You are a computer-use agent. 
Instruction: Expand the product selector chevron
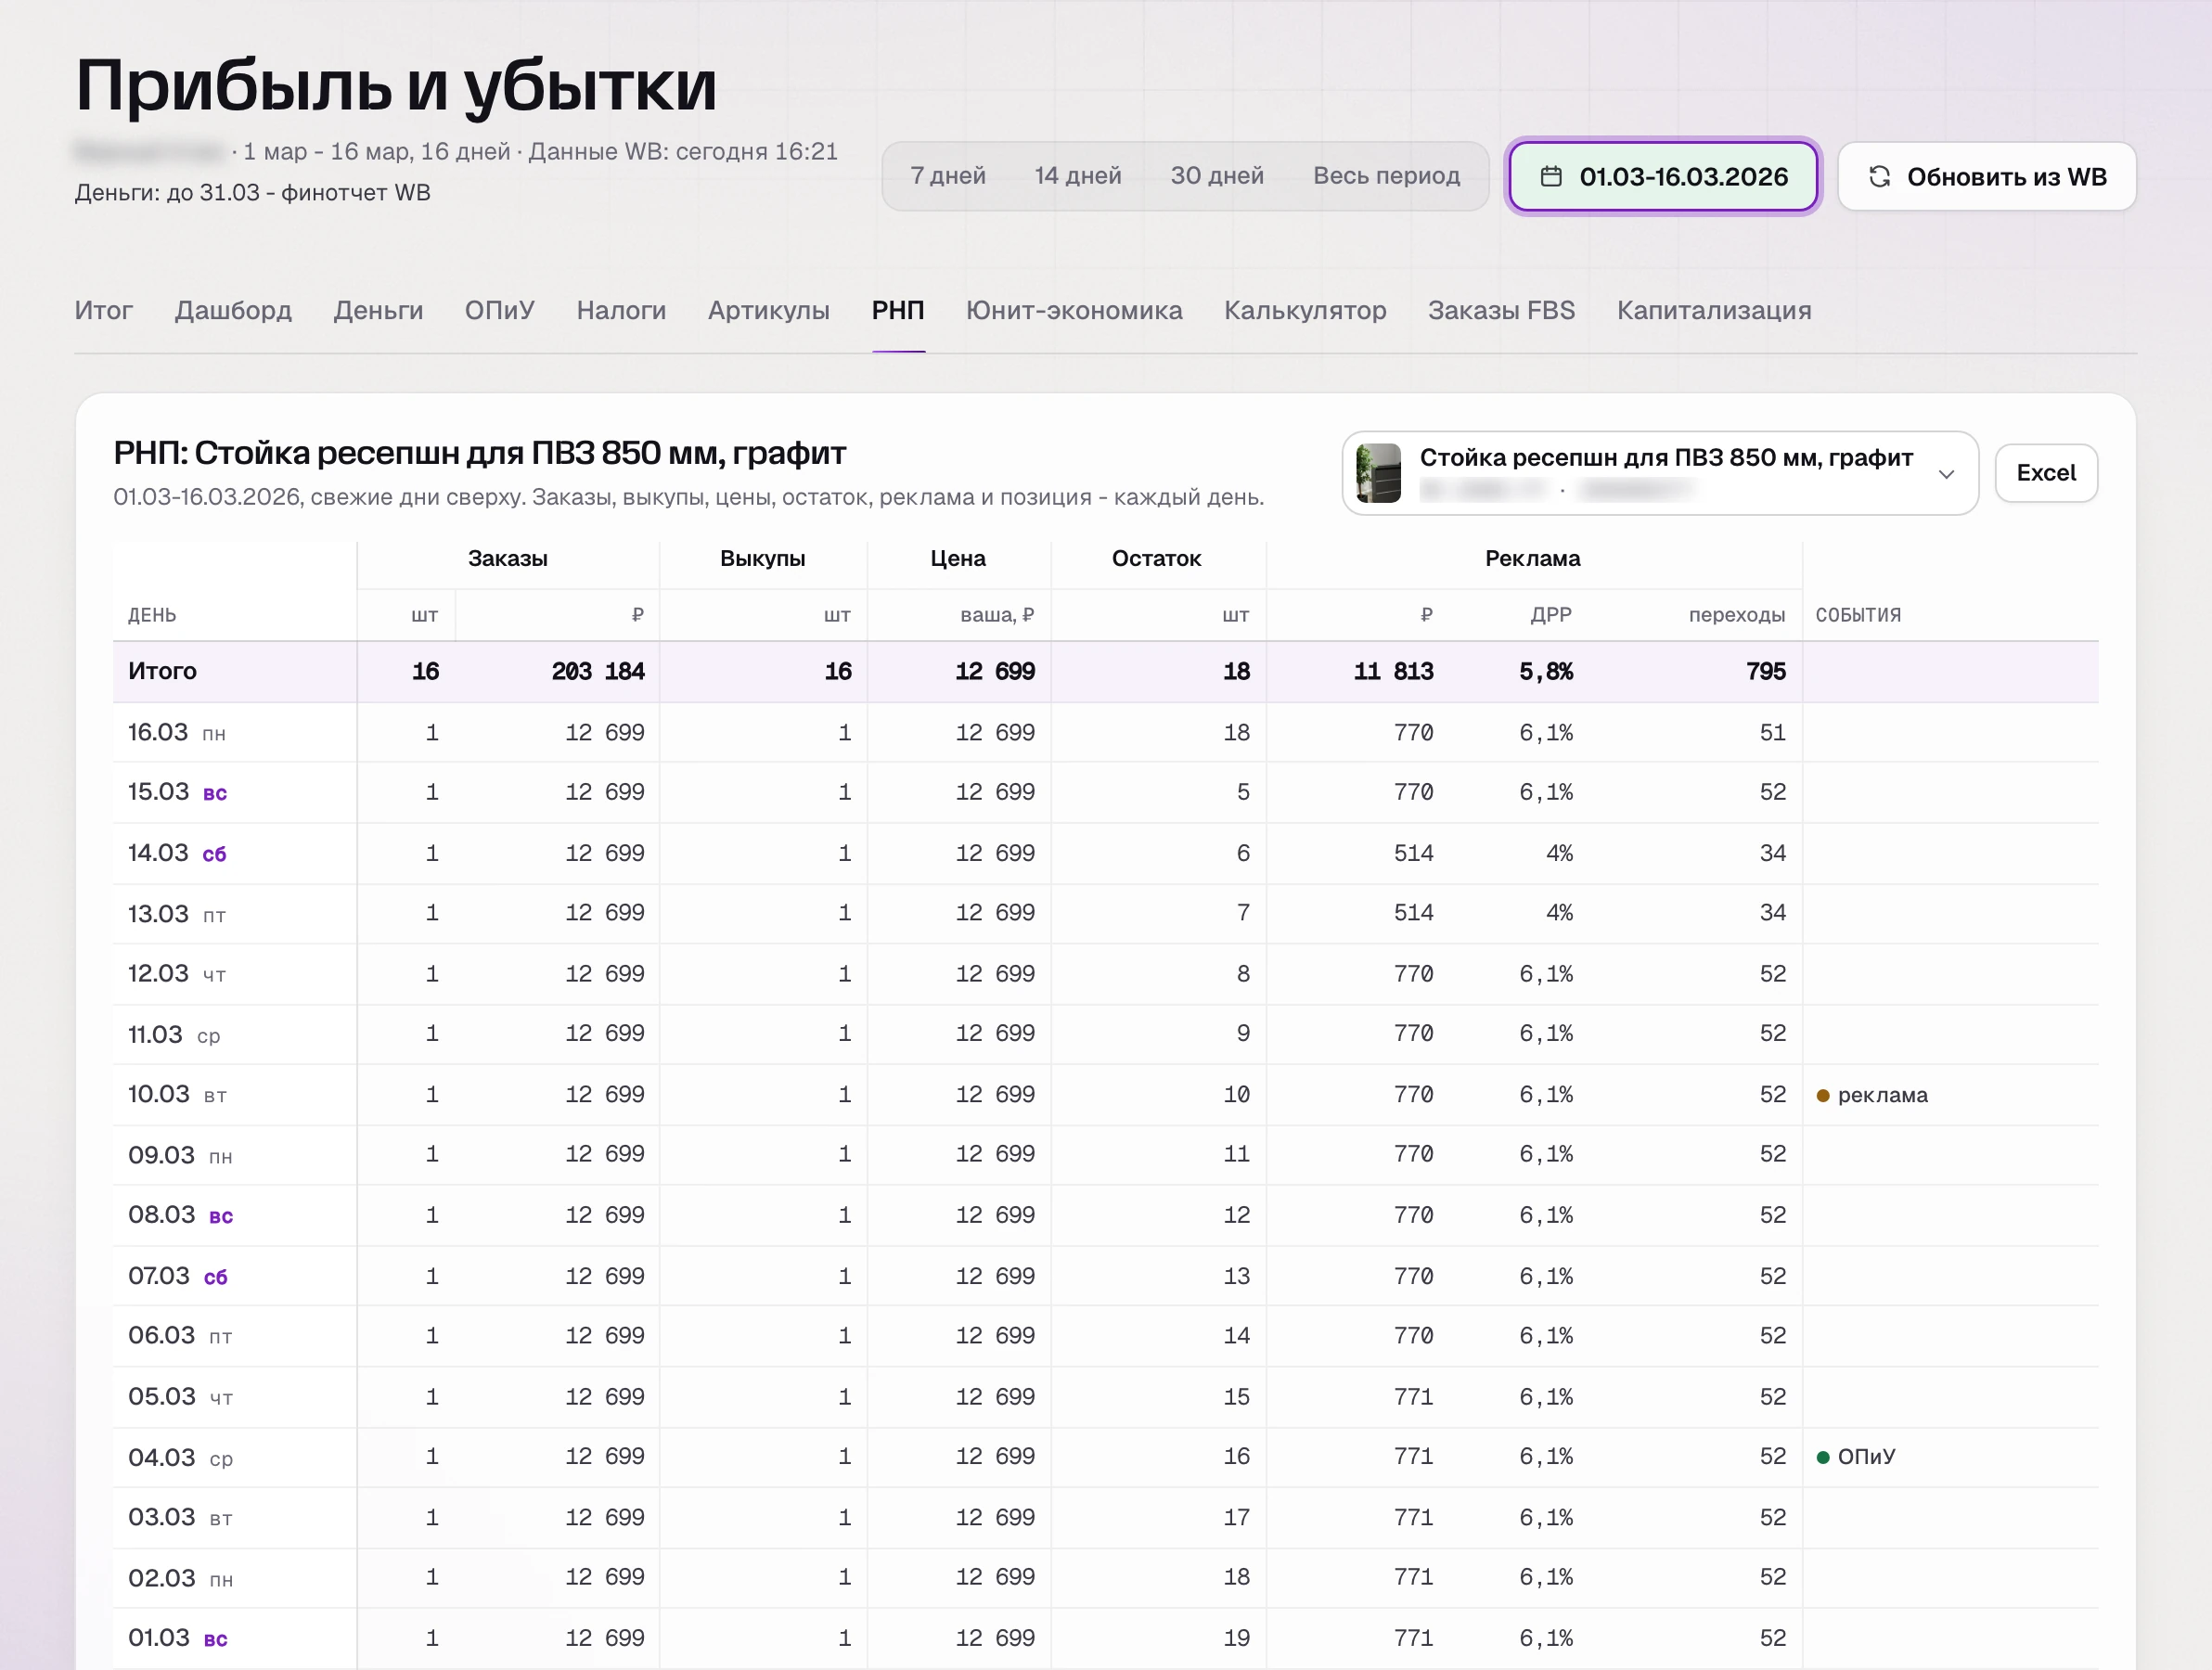click(x=1946, y=474)
